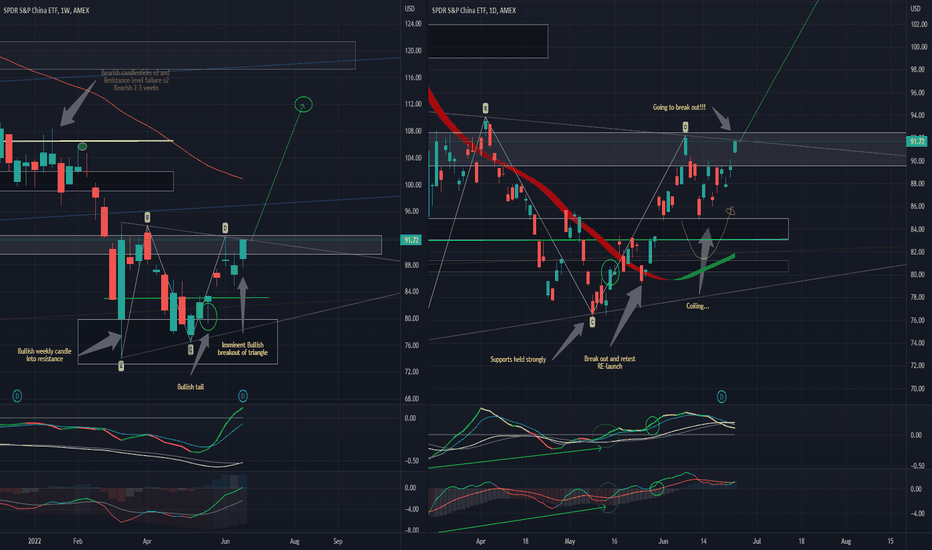Click 98.00 on the daily price axis
The image size is (932, 550).
(918, 70)
